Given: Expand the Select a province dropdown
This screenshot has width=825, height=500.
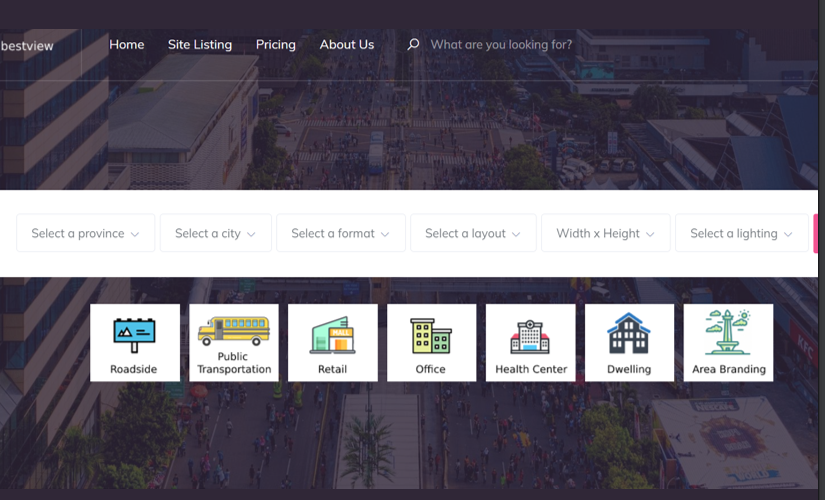Looking at the screenshot, I should point(85,233).
